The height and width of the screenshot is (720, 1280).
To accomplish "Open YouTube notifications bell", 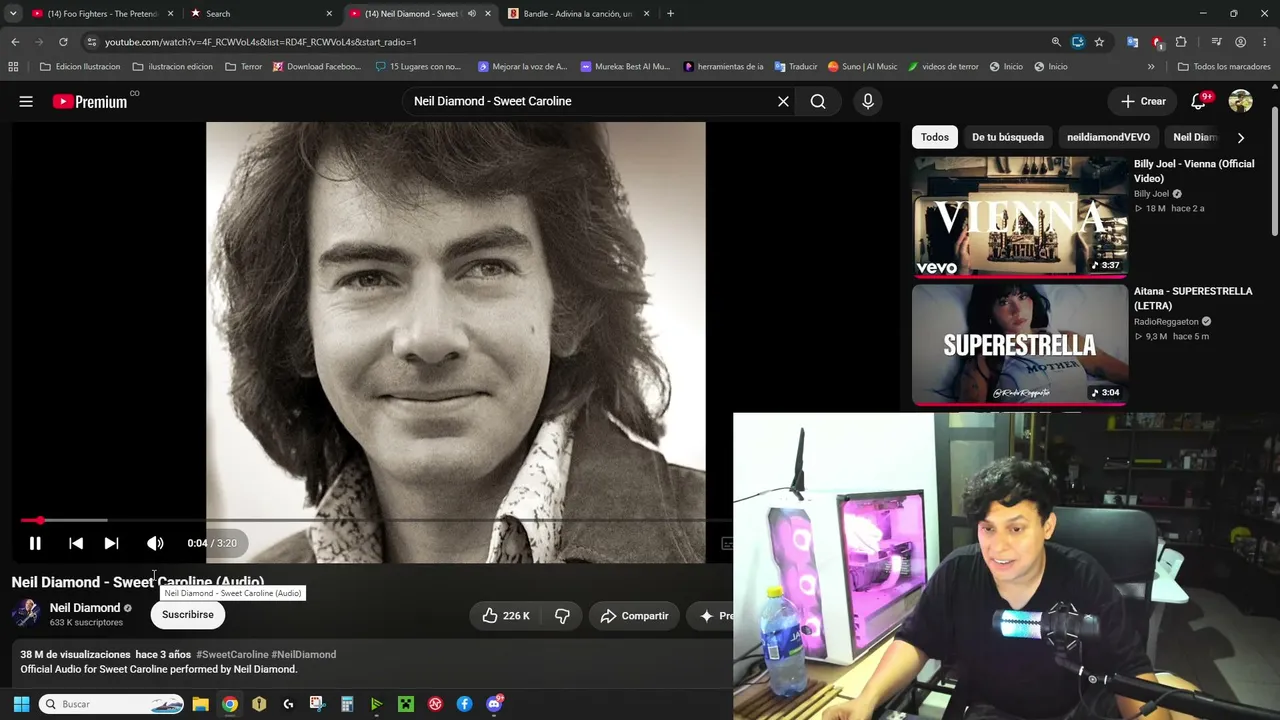I will (x=1198, y=101).
